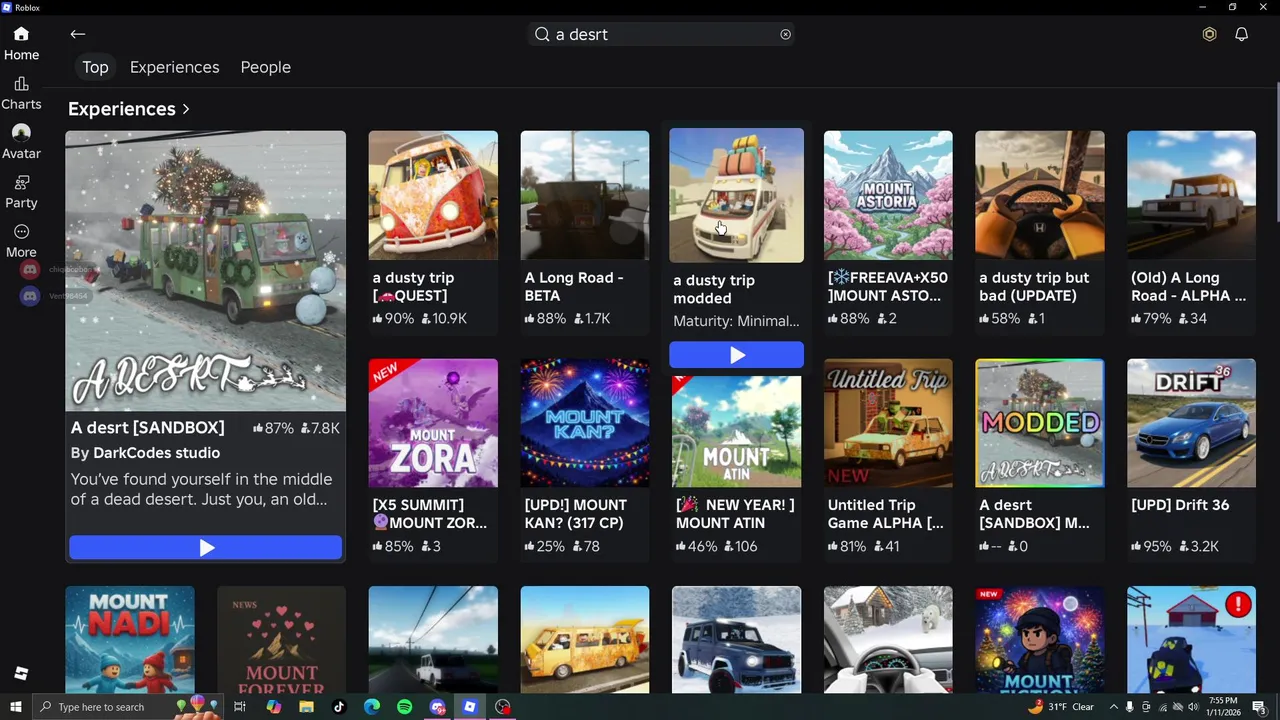Open A desrt [SANDBOX] MODDED thumbnail
Image resolution: width=1280 pixels, height=720 pixels.
(x=1040, y=423)
